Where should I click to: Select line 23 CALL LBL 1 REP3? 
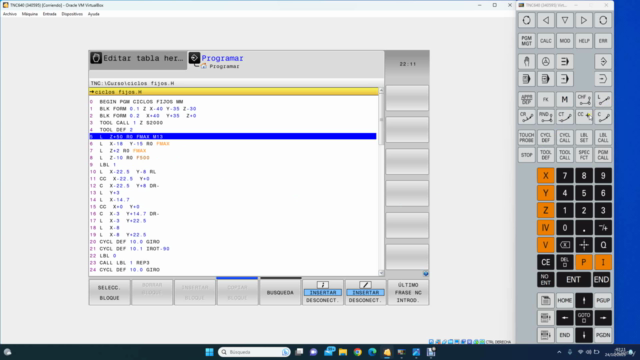click(x=233, y=263)
